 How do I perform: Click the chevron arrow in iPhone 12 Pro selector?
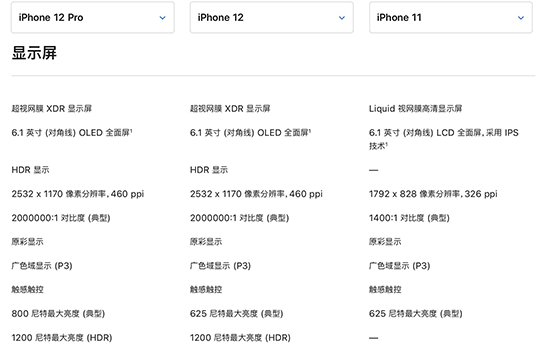coord(162,18)
